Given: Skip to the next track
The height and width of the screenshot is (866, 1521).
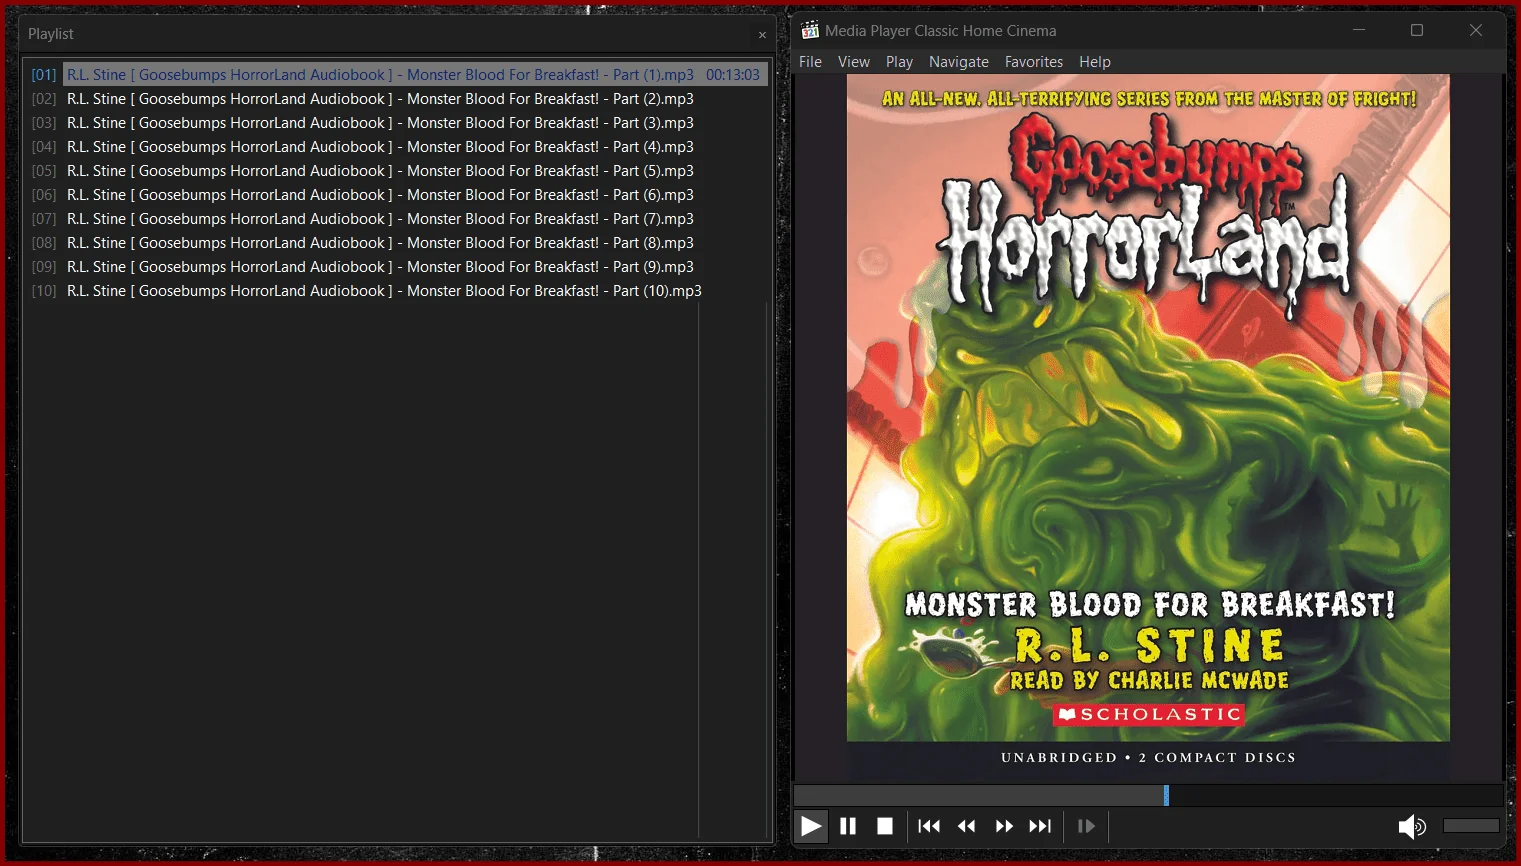Looking at the screenshot, I should tap(1041, 826).
